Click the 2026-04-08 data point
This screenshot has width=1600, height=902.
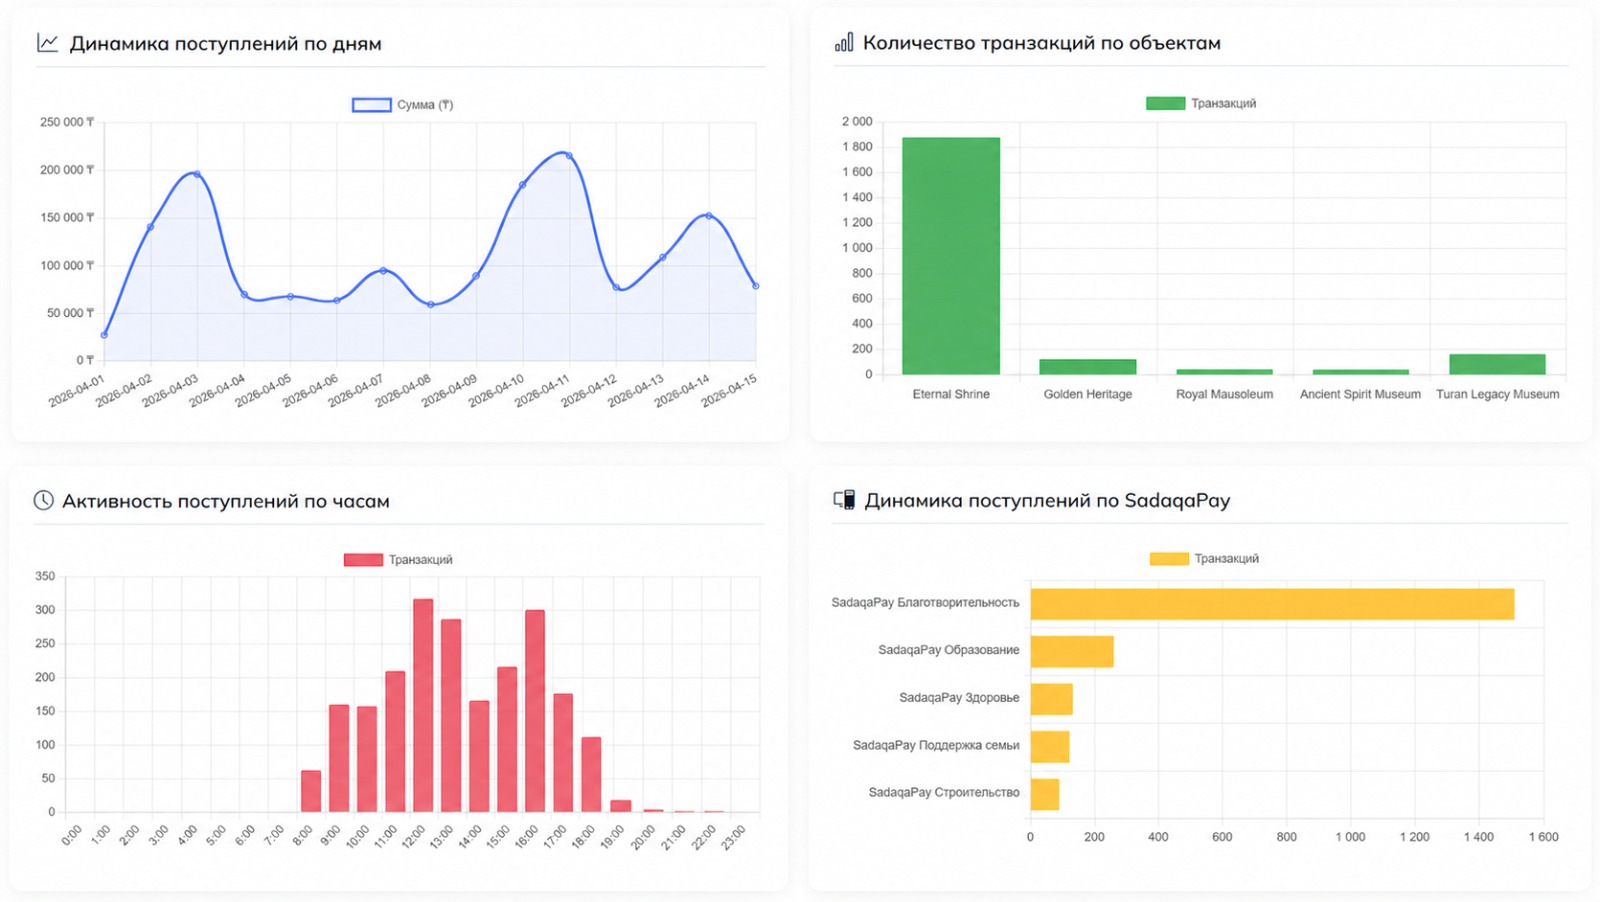click(430, 304)
